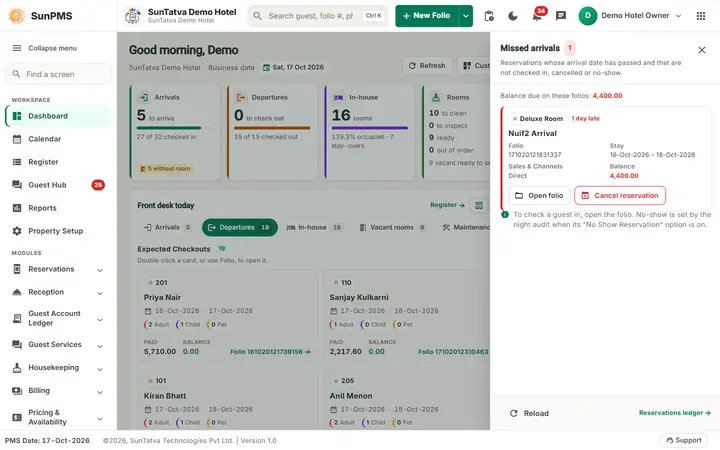Open the Maintenance tab

464,227
